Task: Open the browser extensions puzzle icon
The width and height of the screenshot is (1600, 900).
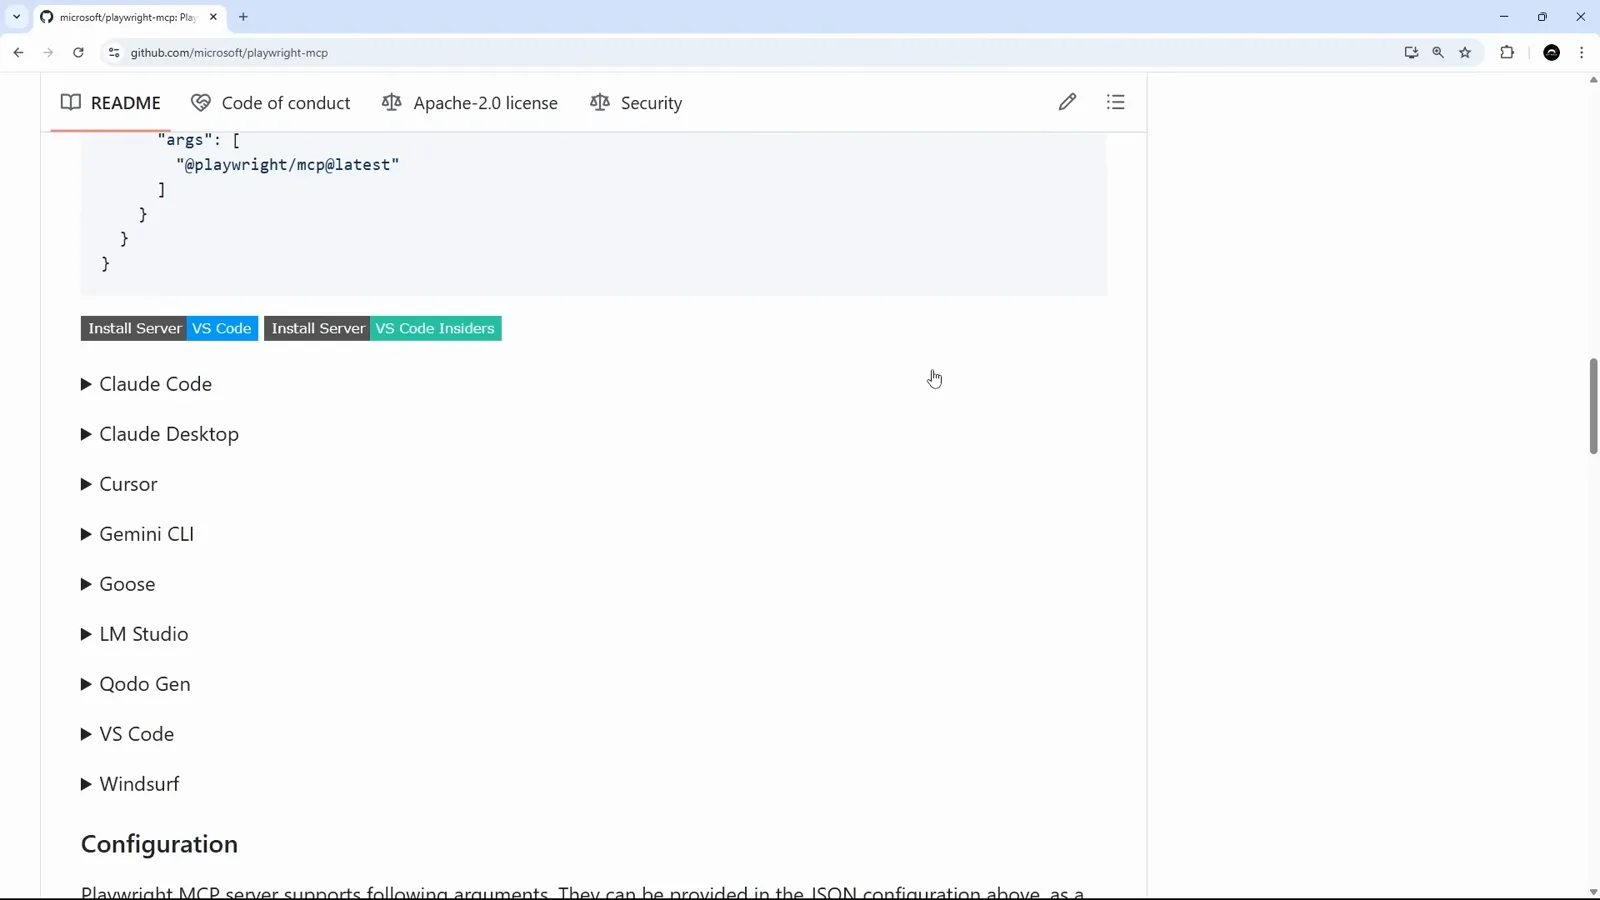Action: click(x=1507, y=53)
